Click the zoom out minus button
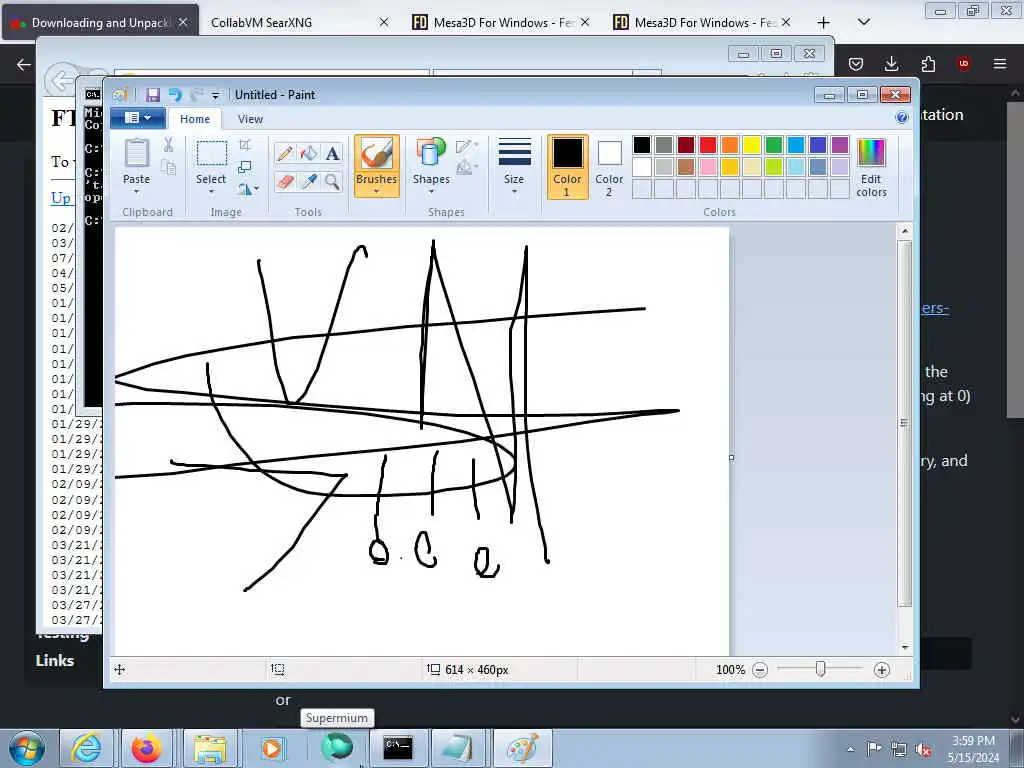This screenshot has width=1024, height=768. (760, 670)
